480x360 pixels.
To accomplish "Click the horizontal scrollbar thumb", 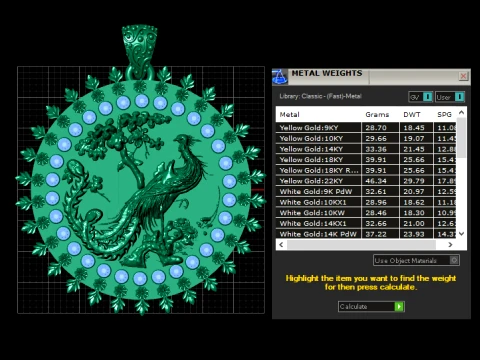I will coord(361,245).
